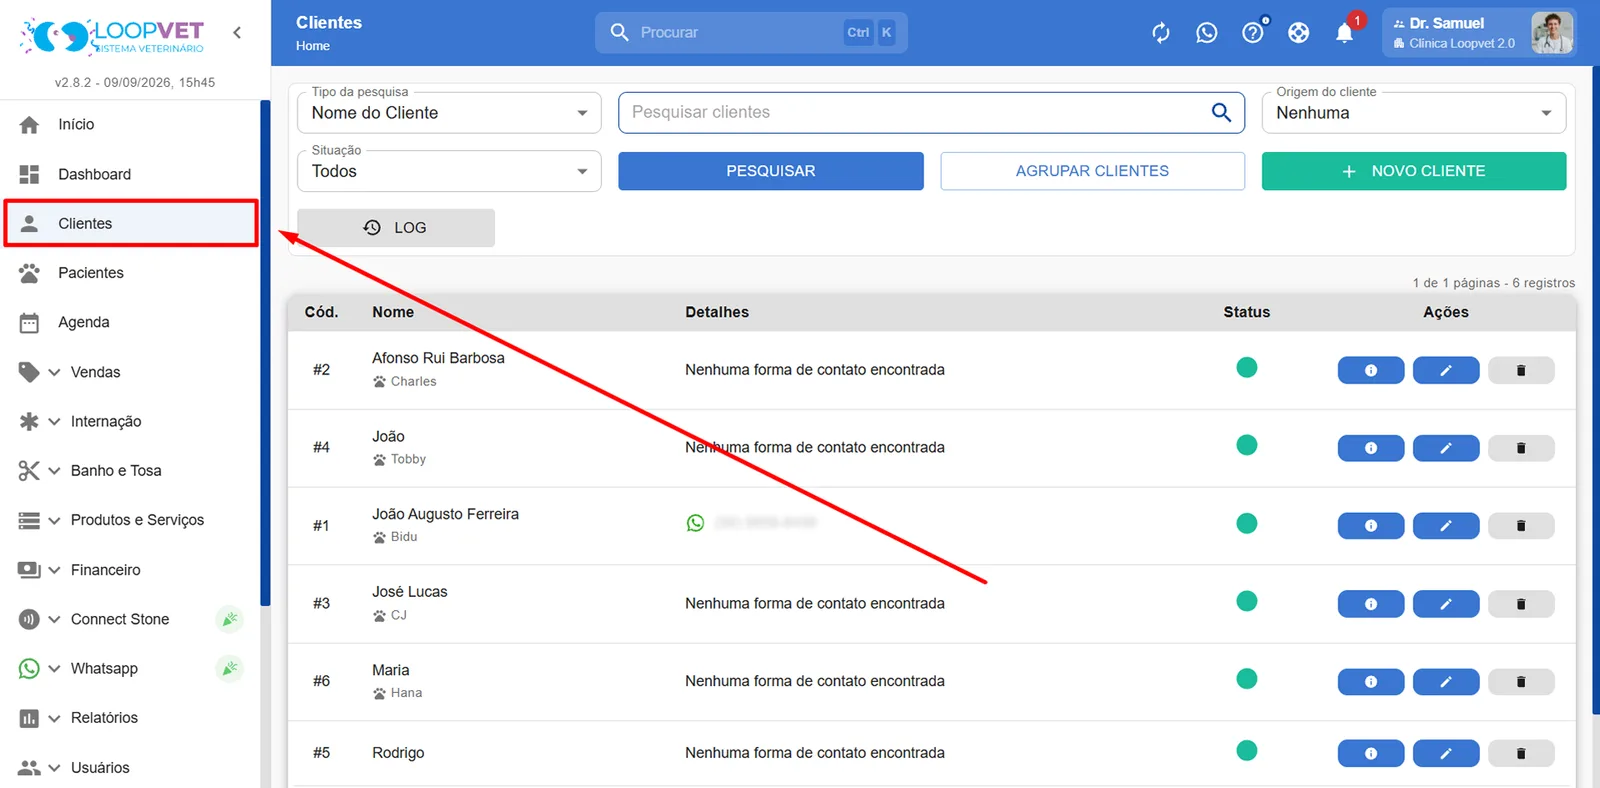Edit client João Augusto Ferreira
The width and height of the screenshot is (1600, 788).
[x=1446, y=526]
